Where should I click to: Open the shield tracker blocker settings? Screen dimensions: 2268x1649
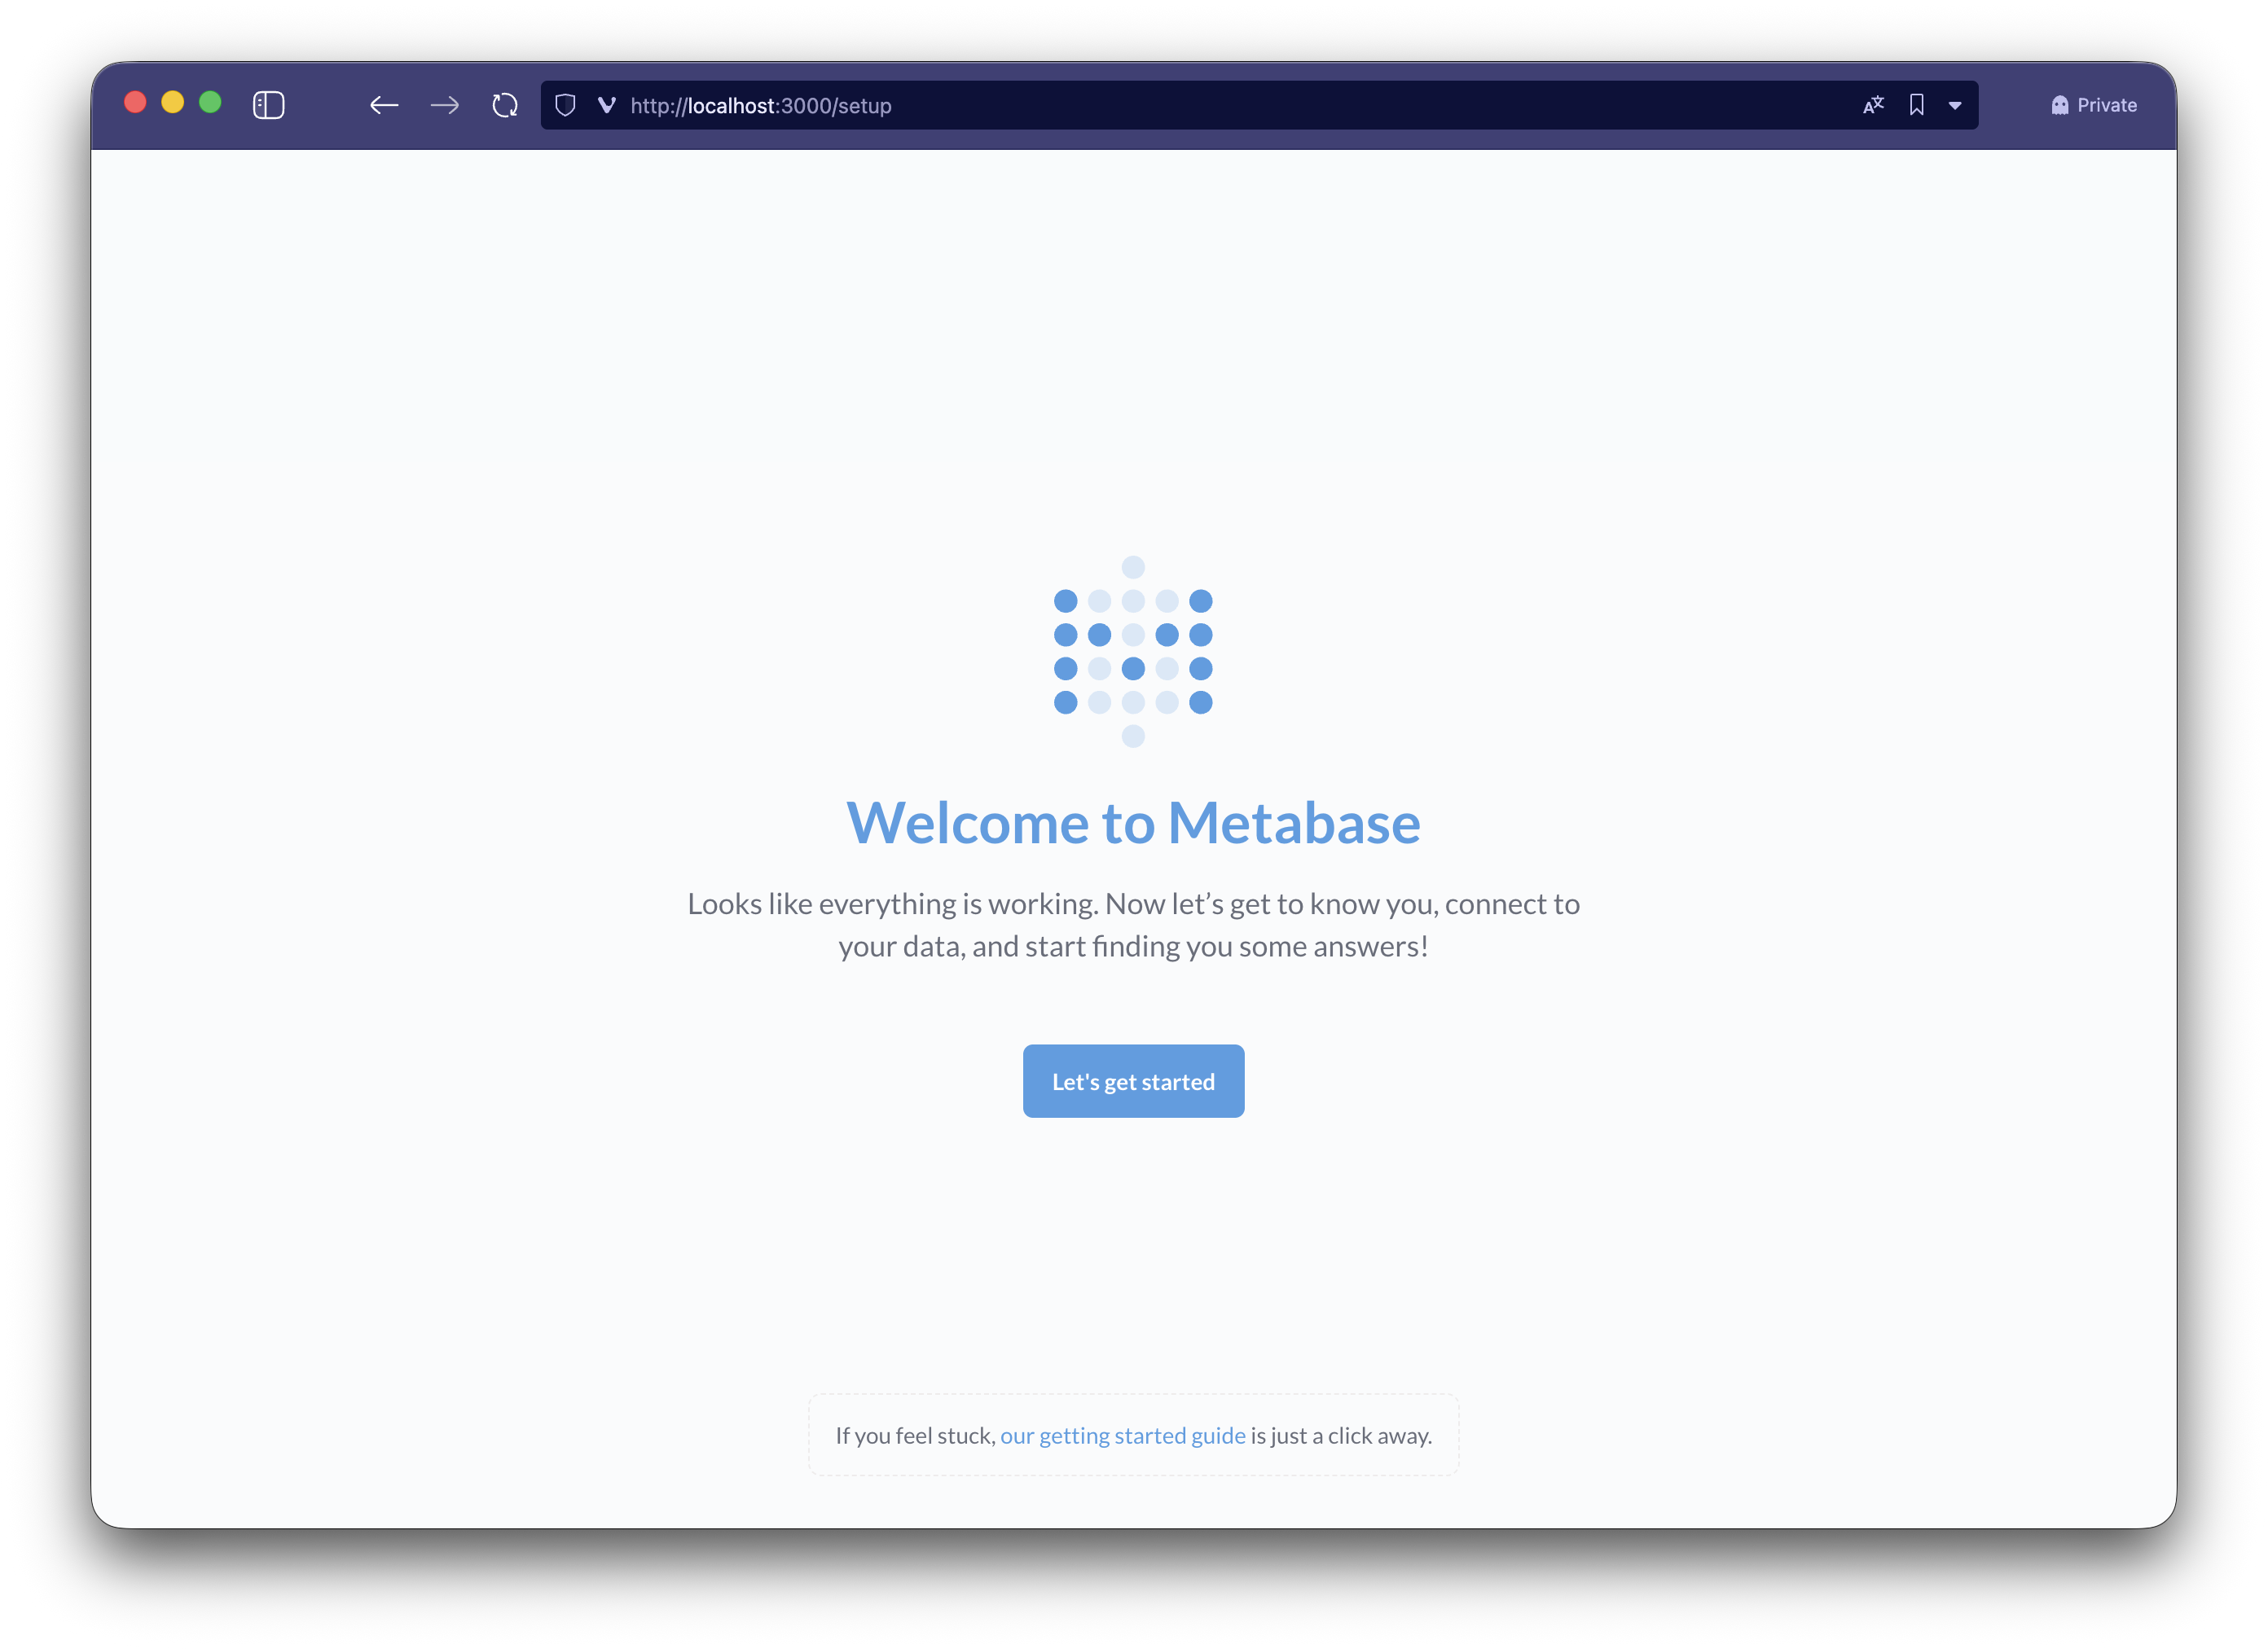tap(565, 105)
